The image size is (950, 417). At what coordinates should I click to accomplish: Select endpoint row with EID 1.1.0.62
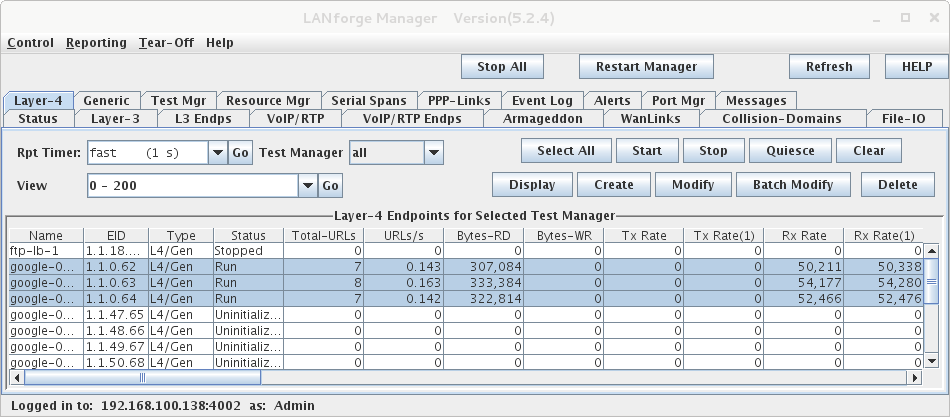coord(466,267)
